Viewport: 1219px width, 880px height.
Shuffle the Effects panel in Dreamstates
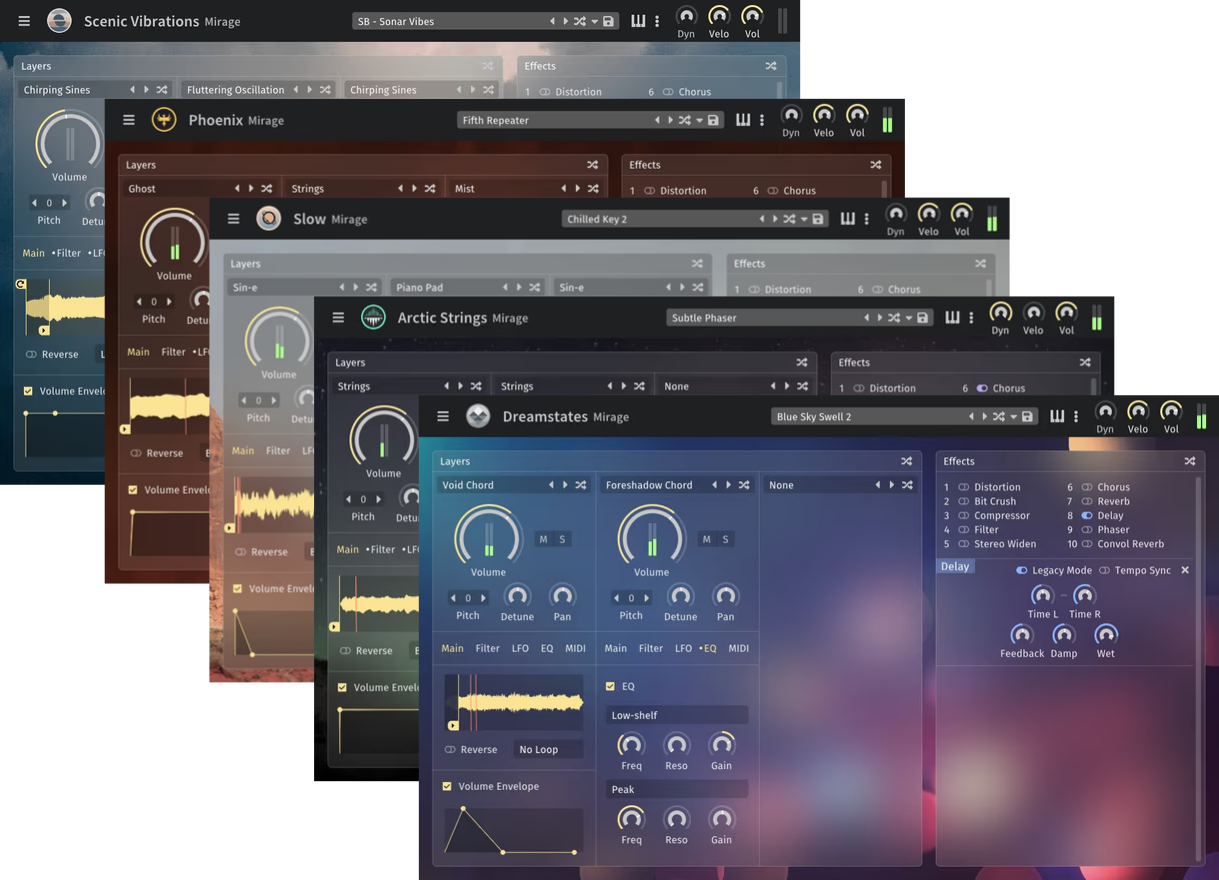(x=1190, y=461)
